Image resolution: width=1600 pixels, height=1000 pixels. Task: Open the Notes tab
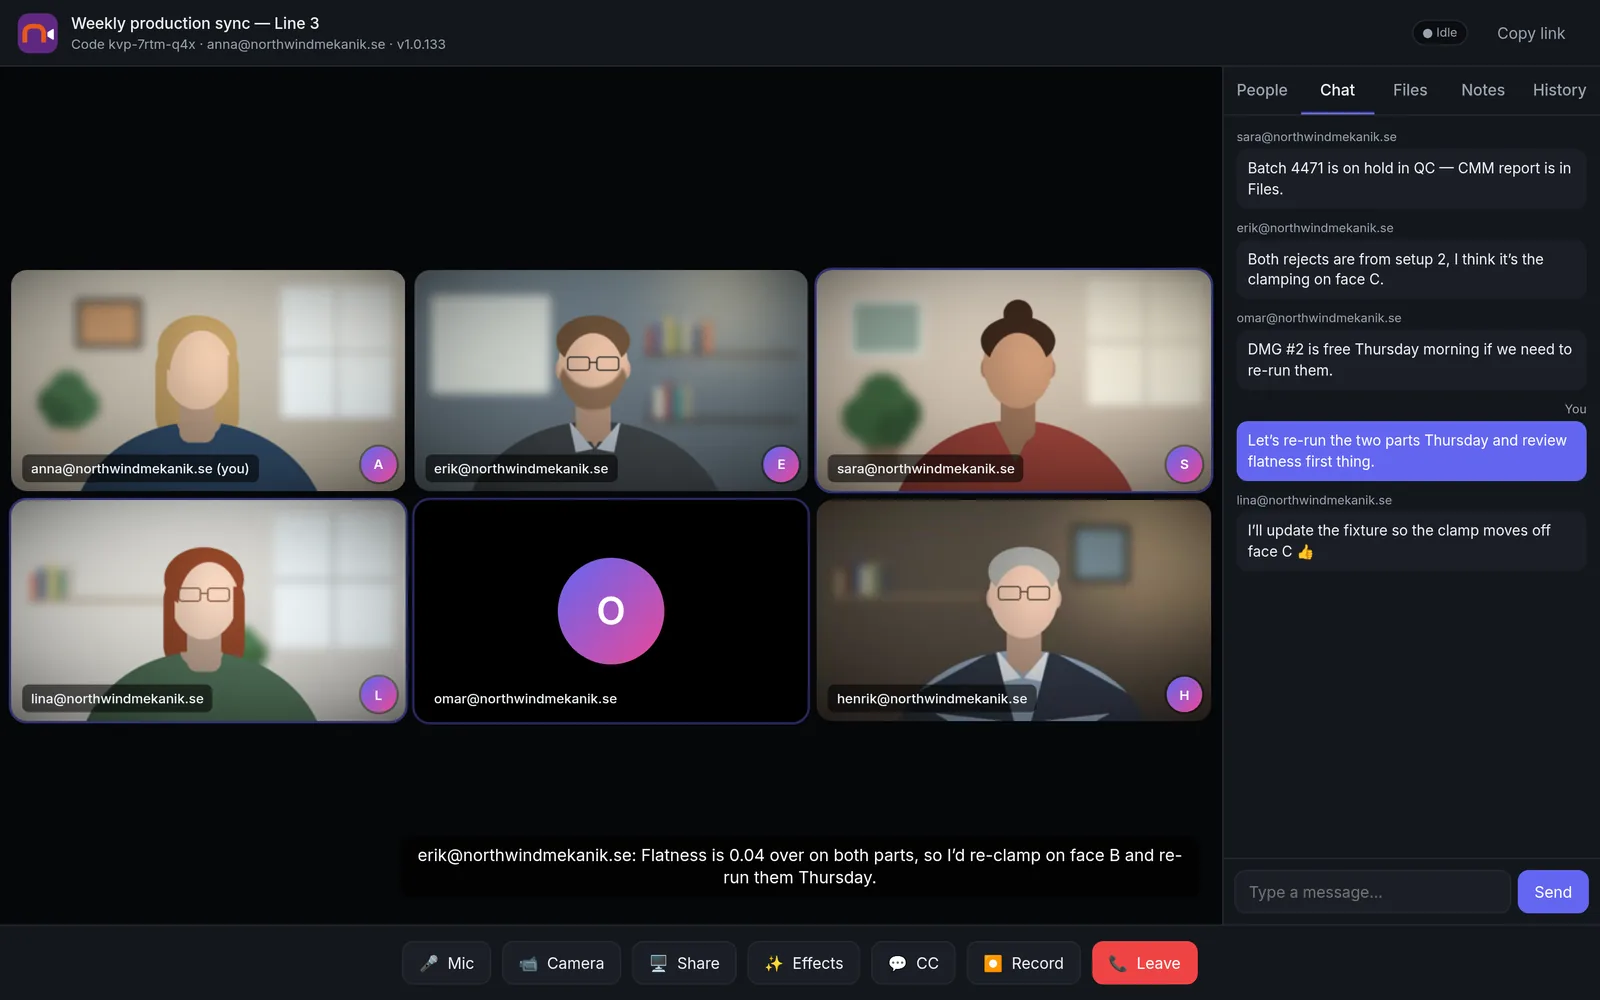pyautogui.click(x=1483, y=90)
